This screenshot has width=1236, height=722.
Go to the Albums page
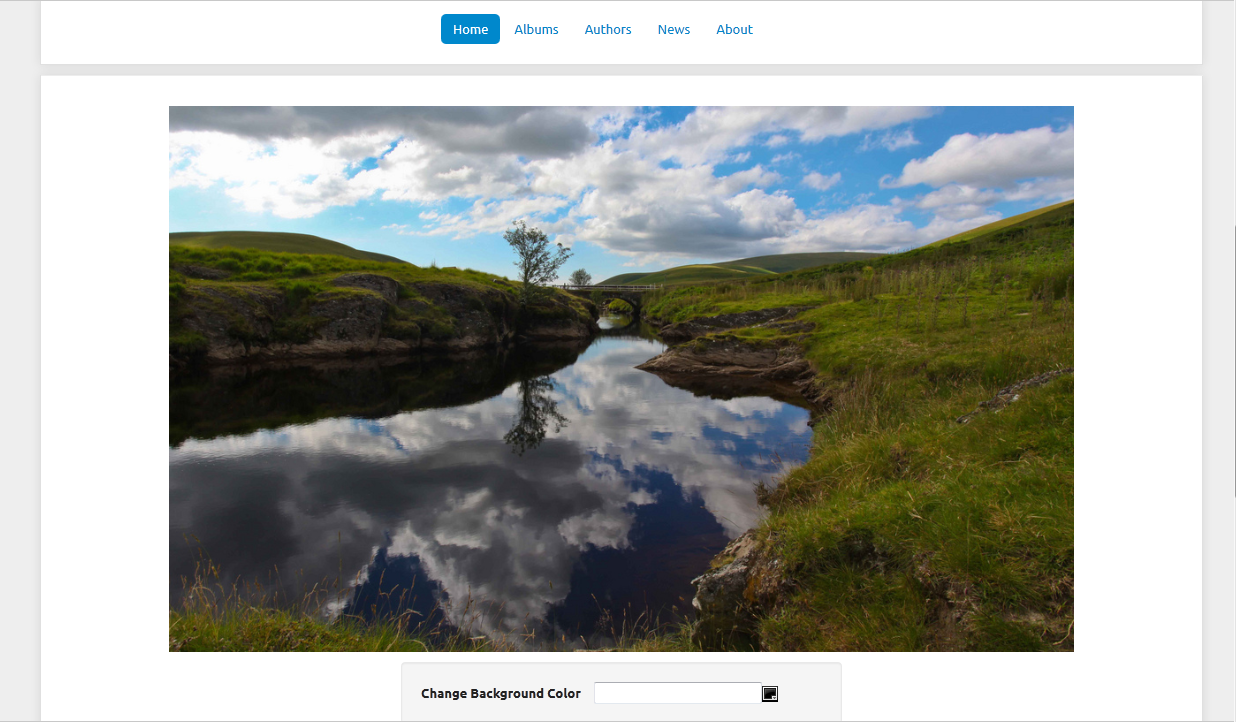(x=536, y=29)
